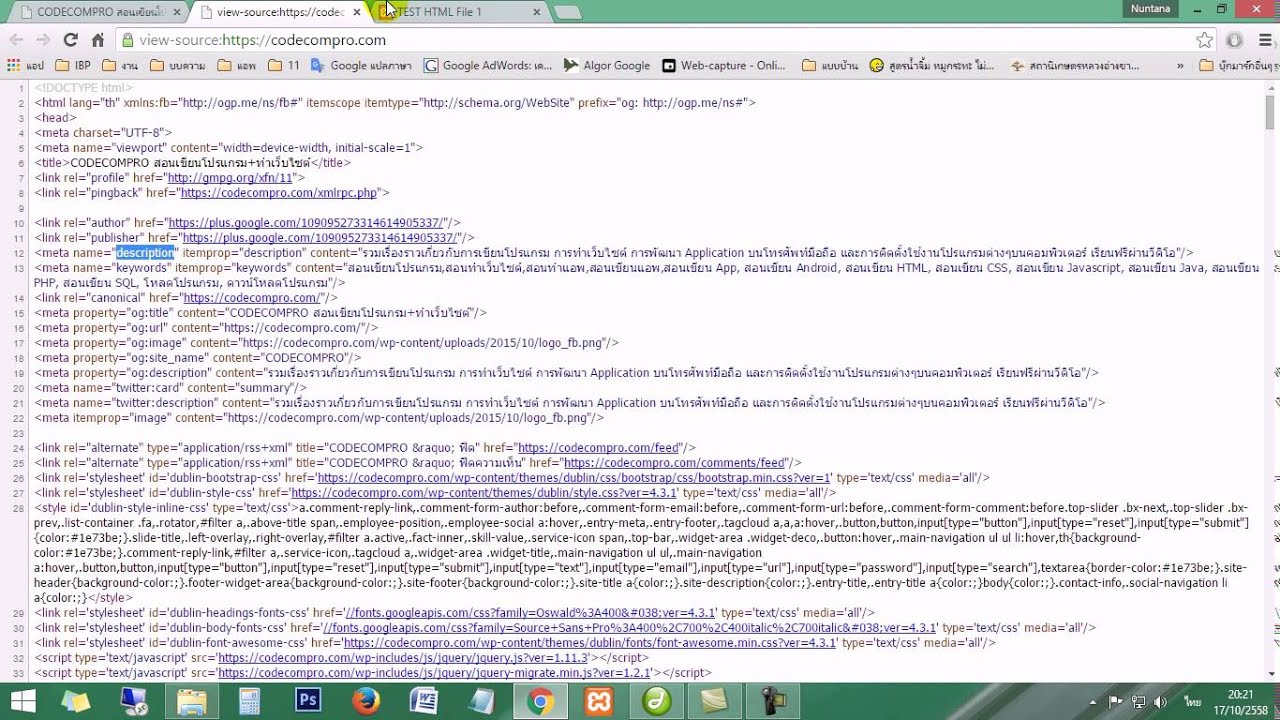Viewport: 1280px width, 720px height.
Task: Open the folder named 11 in bookmarks
Action: (x=285, y=65)
